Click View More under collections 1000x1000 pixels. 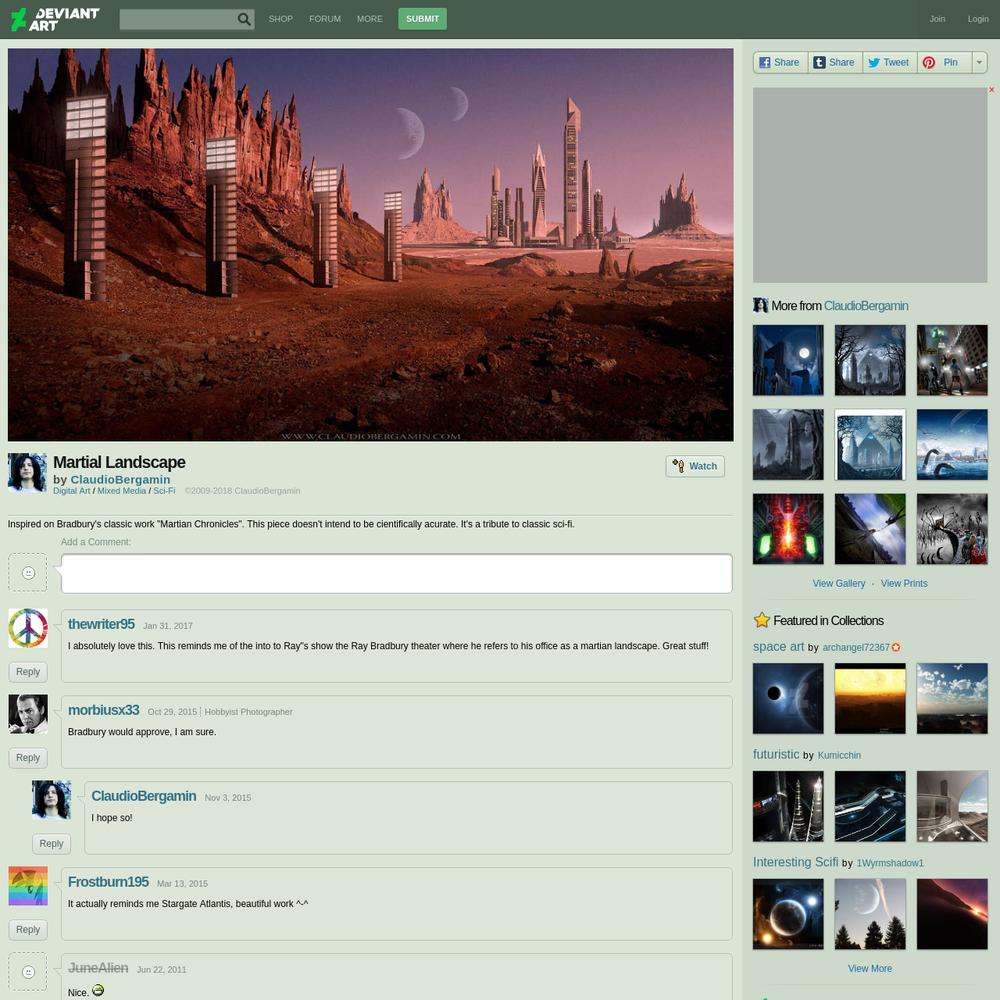pos(870,969)
